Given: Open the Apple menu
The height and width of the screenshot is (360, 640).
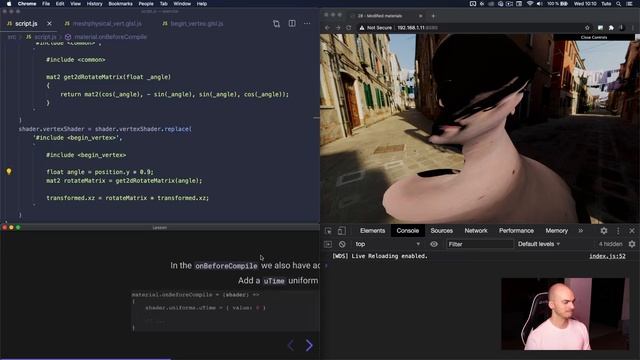Looking at the screenshot, I should coord(9,4).
